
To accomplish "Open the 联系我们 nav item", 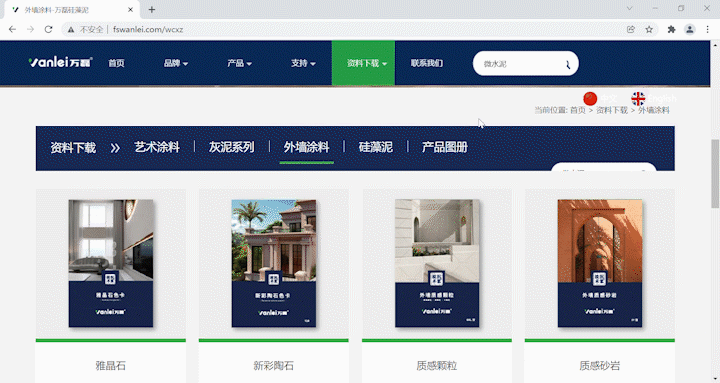I will point(427,63).
